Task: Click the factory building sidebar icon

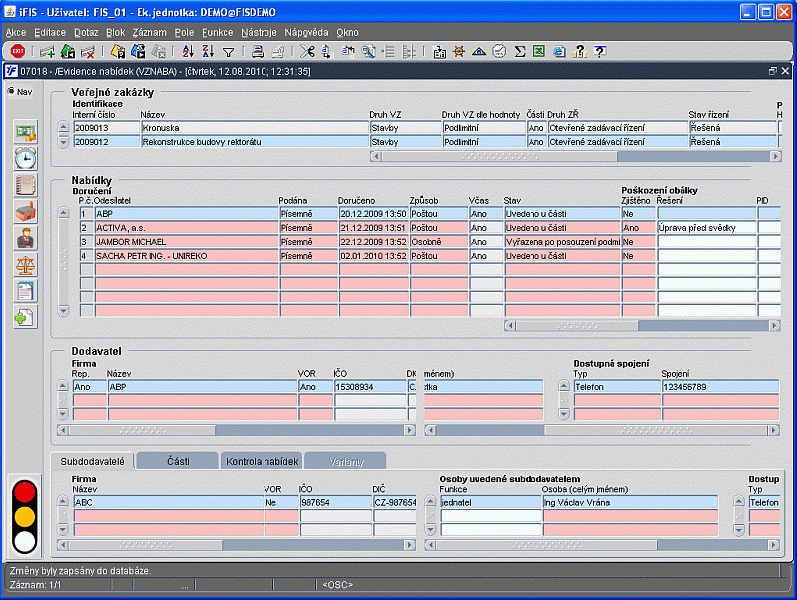Action: [x=25, y=211]
